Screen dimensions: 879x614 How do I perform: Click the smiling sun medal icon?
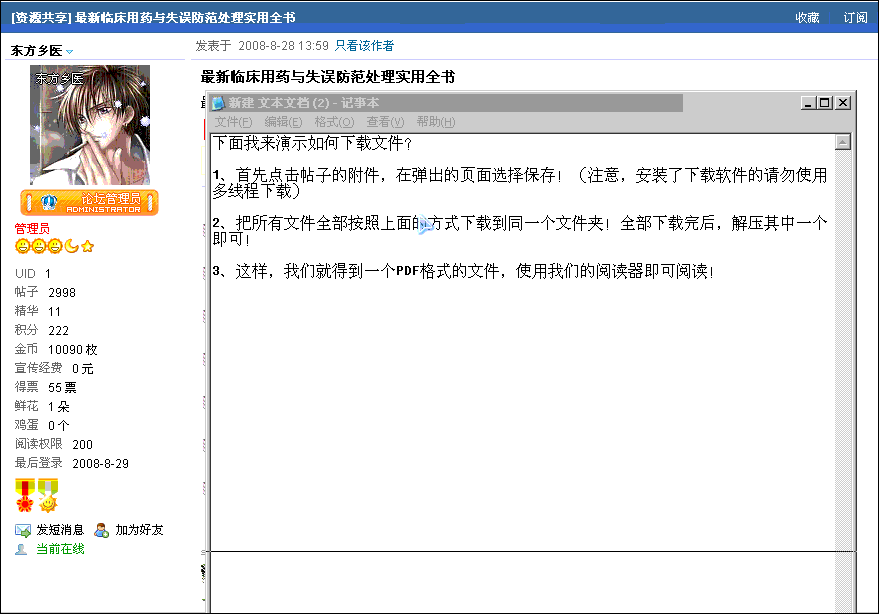coord(48,495)
